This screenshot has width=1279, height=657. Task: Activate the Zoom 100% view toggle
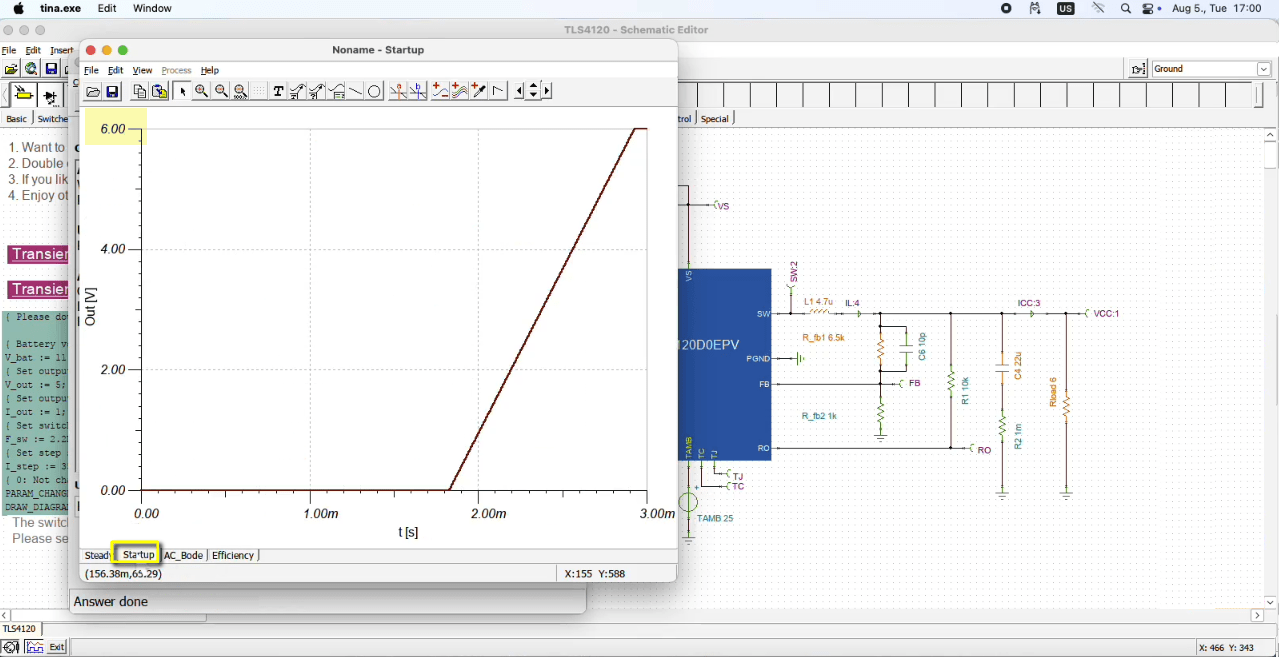240,91
